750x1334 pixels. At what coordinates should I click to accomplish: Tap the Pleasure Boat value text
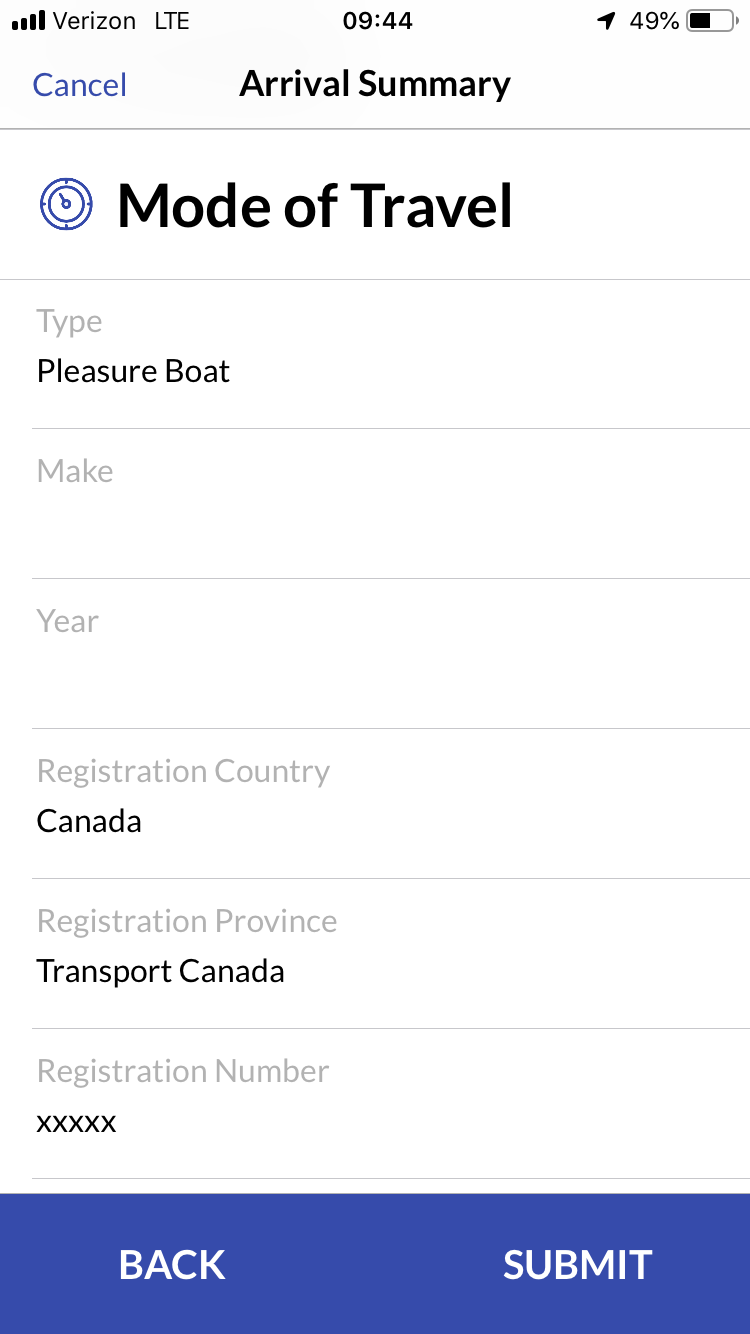click(133, 372)
